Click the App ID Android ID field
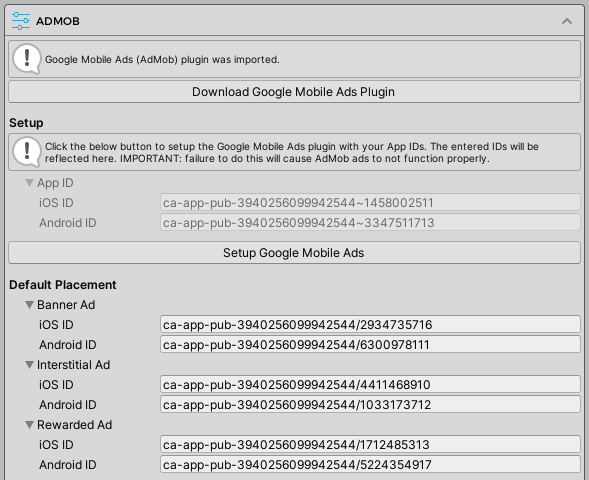Viewport: 589px width, 480px height. tap(370, 223)
